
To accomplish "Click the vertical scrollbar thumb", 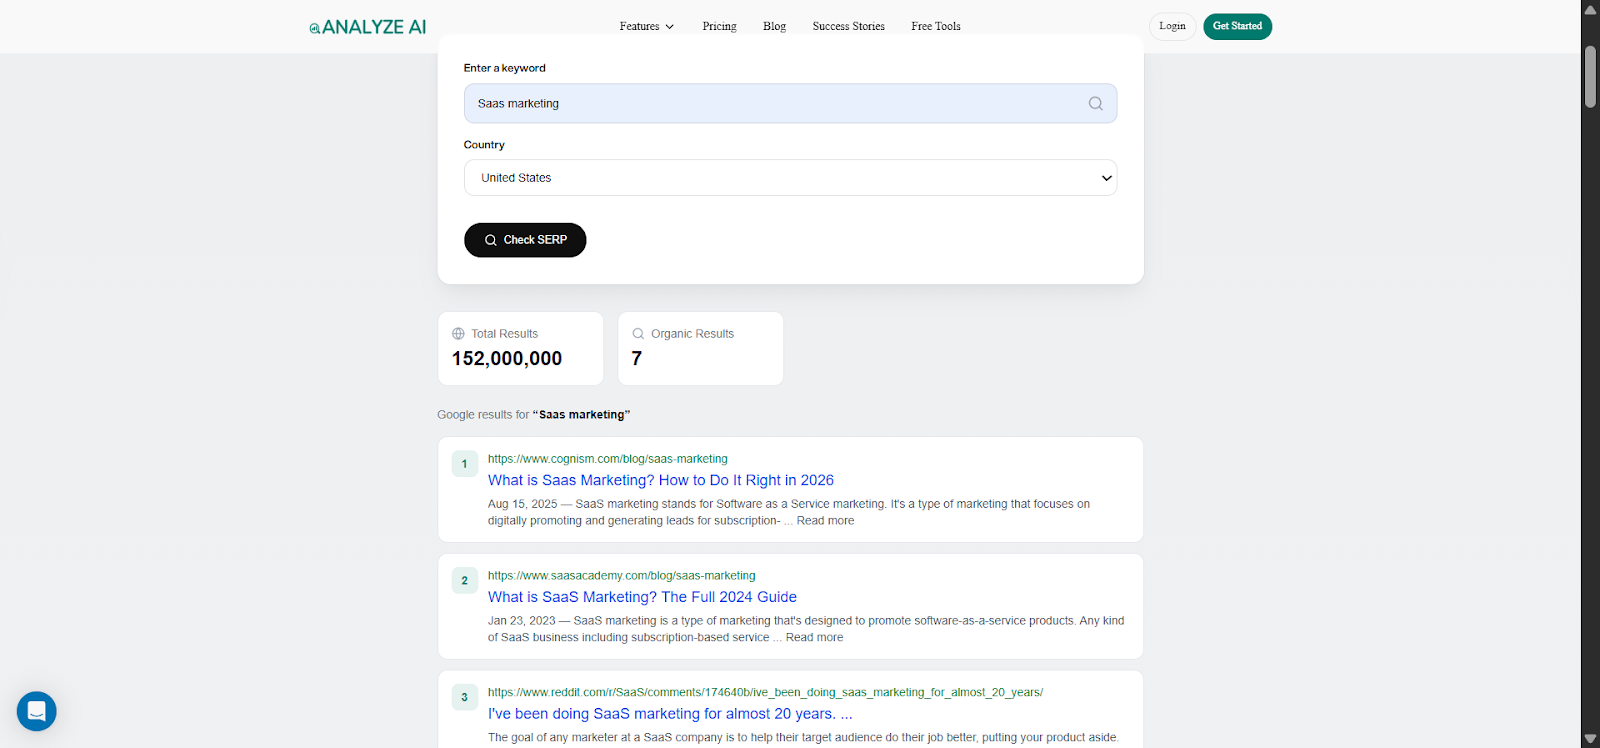I will pos(1590,76).
